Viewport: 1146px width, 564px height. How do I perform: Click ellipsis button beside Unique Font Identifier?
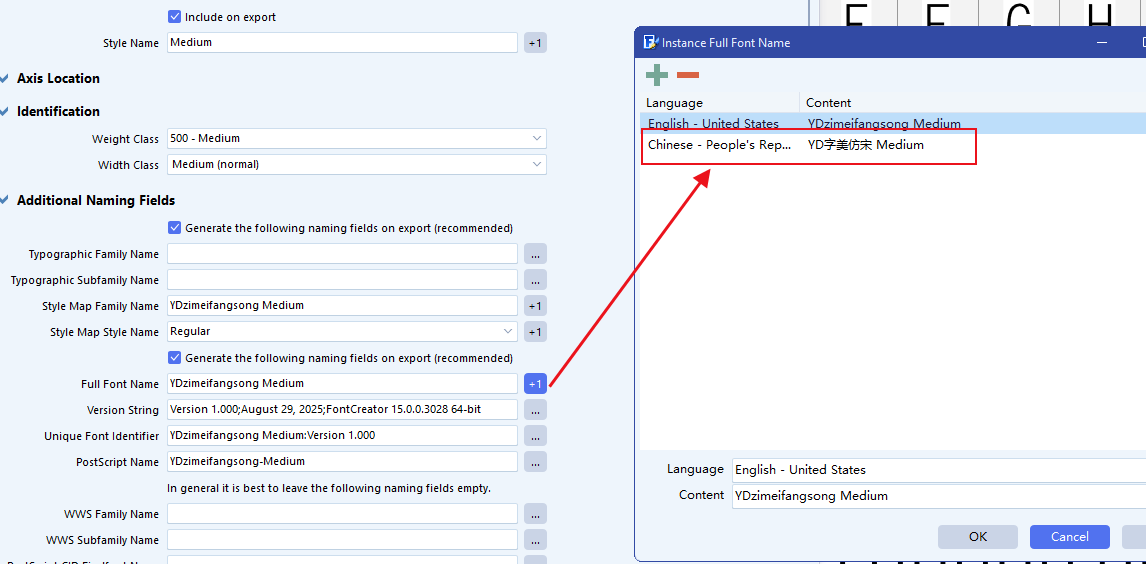535,436
